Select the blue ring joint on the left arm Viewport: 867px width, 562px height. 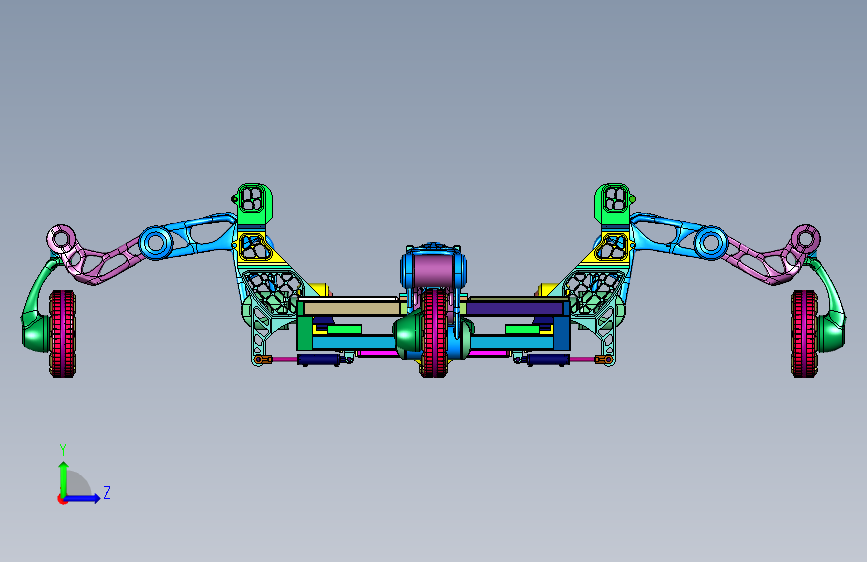155,242
